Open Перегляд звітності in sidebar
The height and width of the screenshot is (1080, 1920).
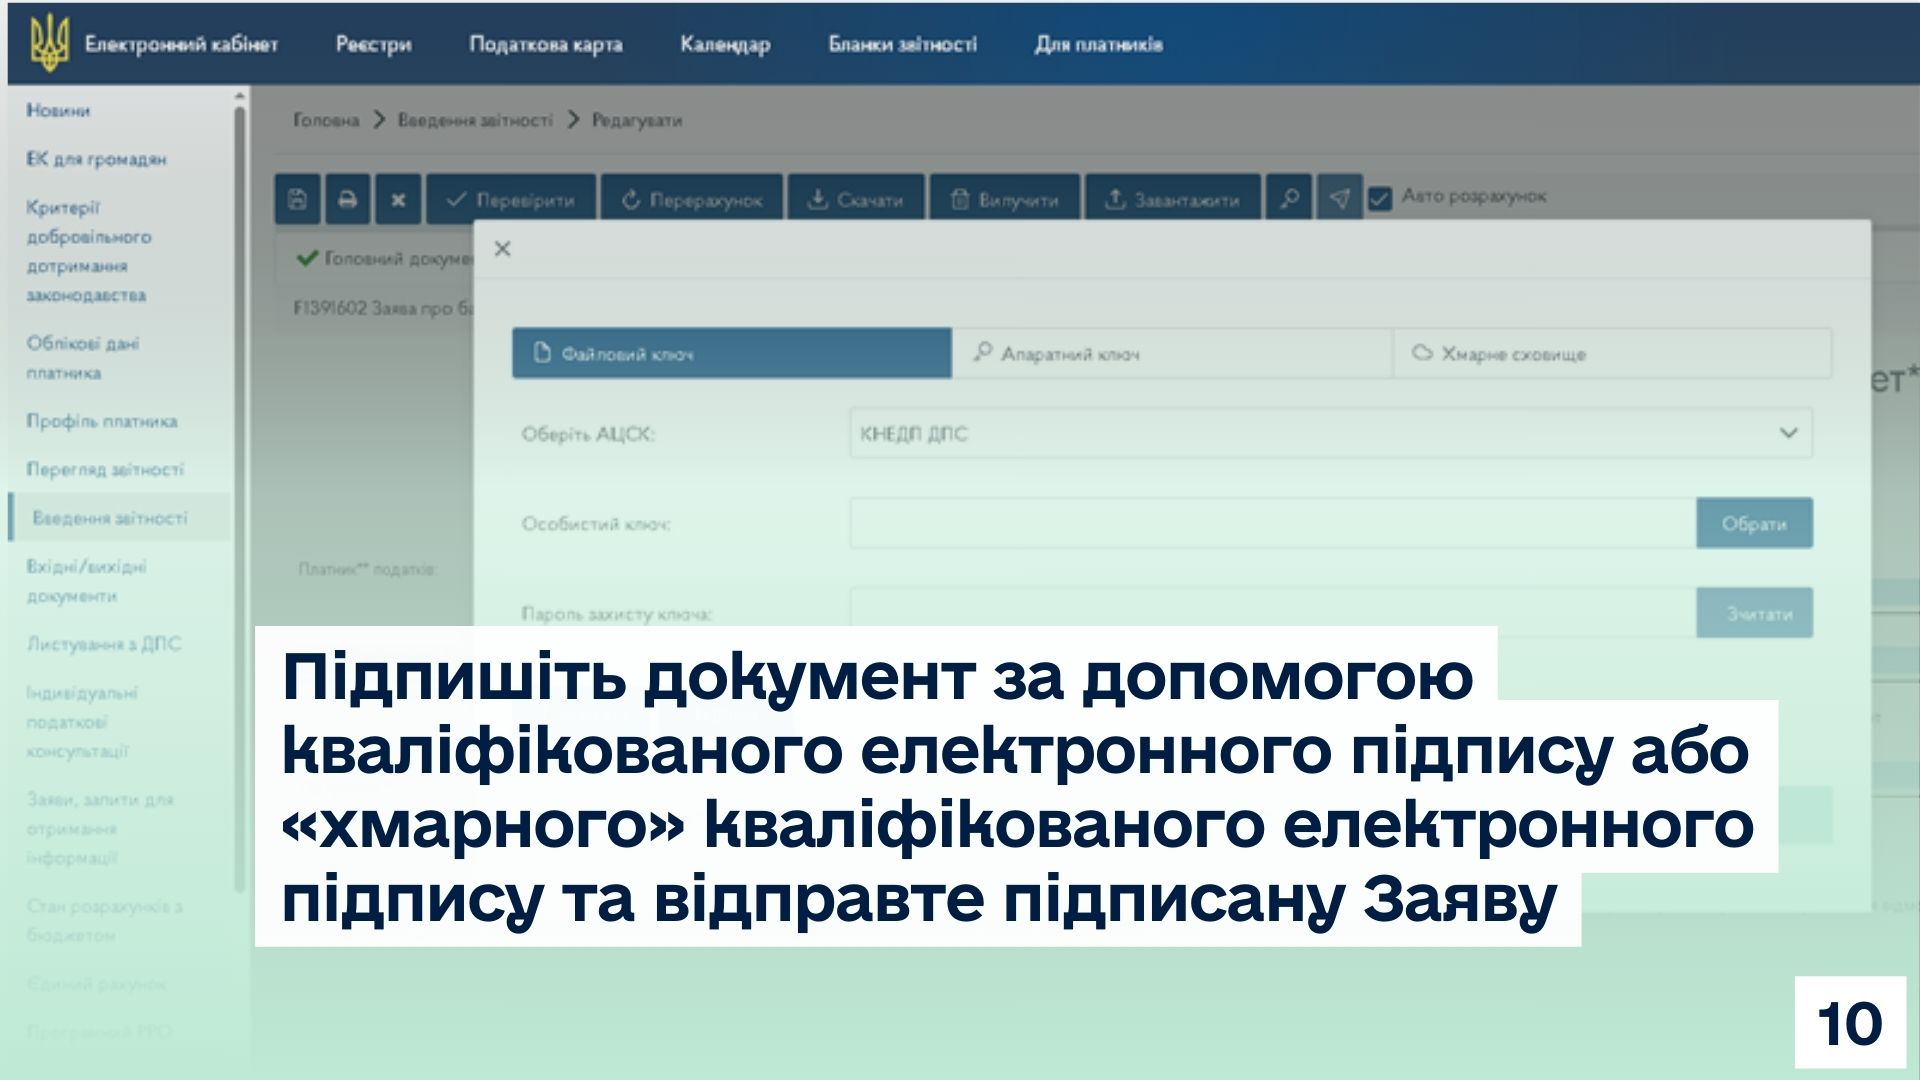[105, 470]
